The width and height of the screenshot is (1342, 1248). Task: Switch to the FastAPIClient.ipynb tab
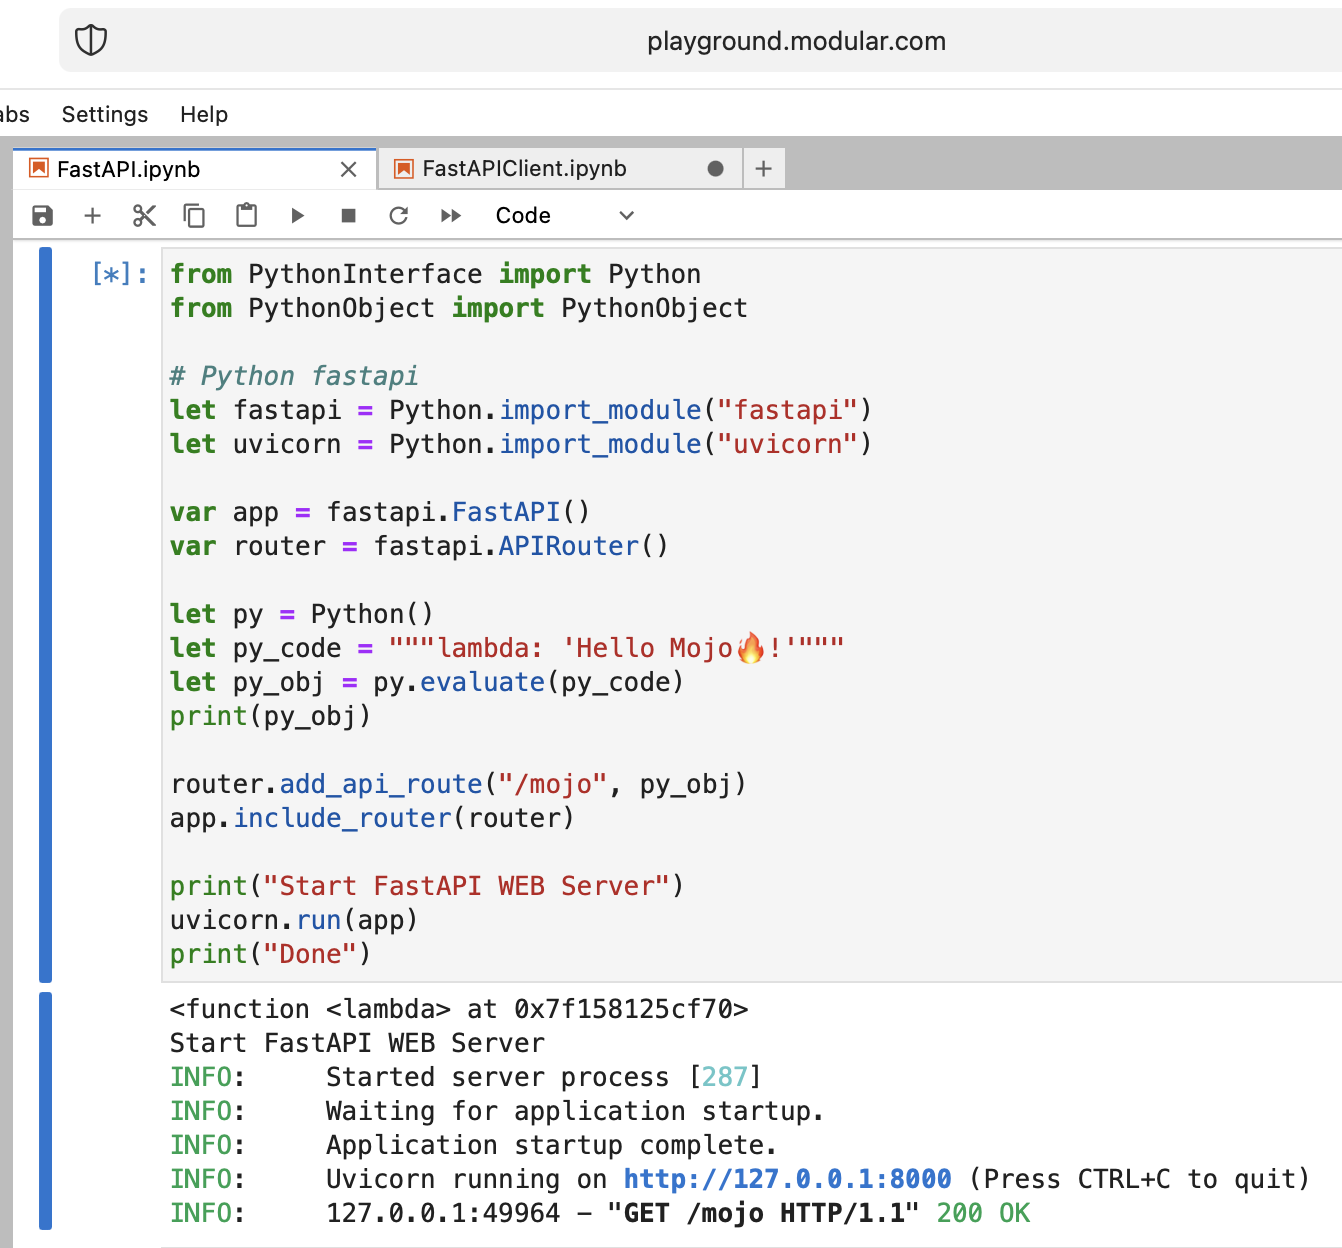coord(524,169)
